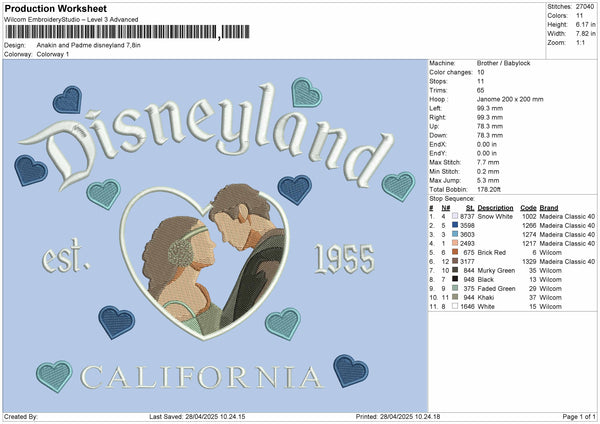Click the Machine value 'Brother / Babylock'
The height and width of the screenshot is (424, 600).
(x=504, y=63)
